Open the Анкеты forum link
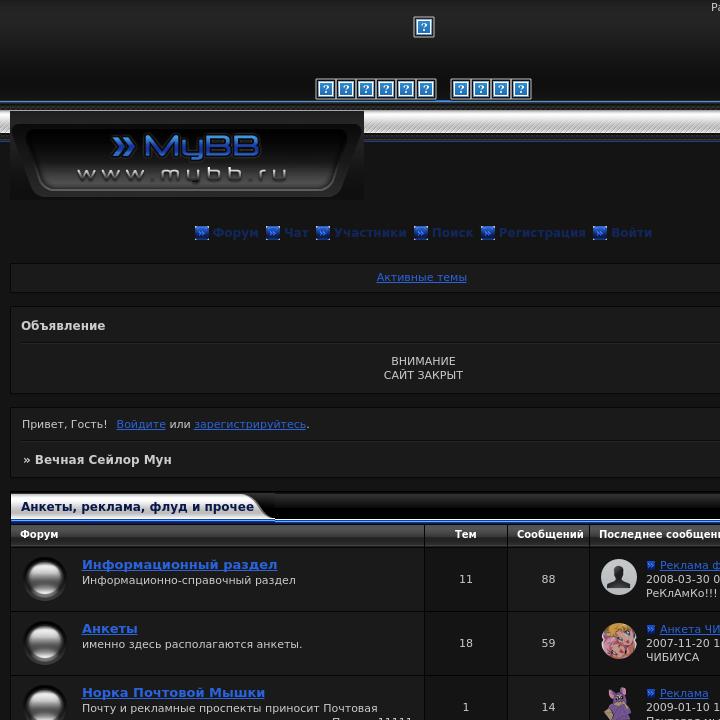The height and width of the screenshot is (720, 720). (110, 629)
